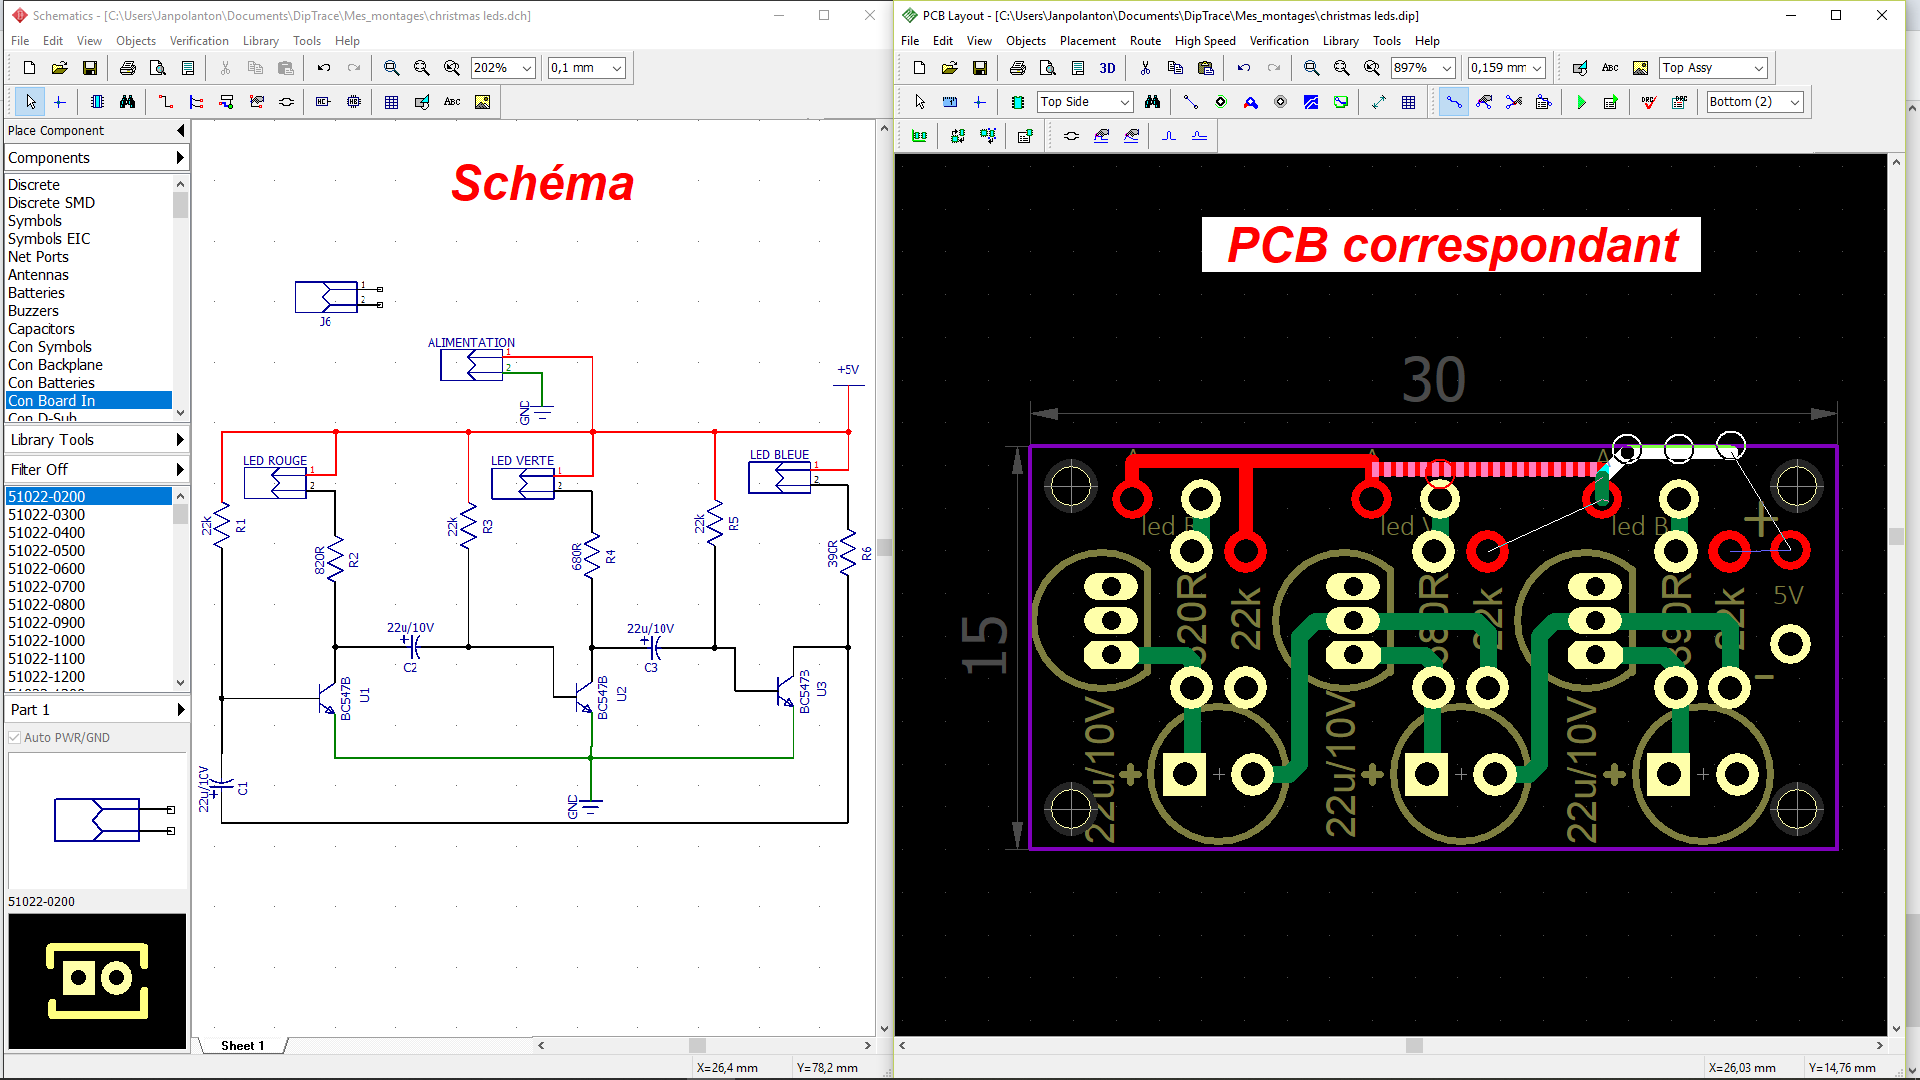1920x1080 pixels.
Task: Expand the Bottom (2) layer dropdown
Action: point(1795,102)
